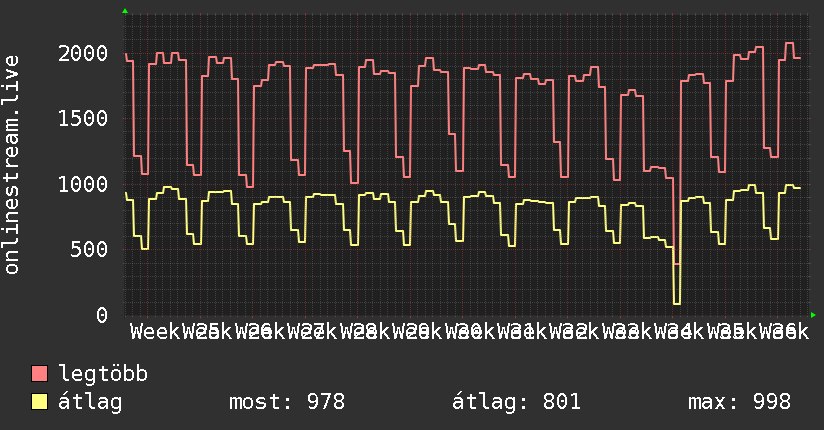Click the 'átlag' legend label next to yellow swatch
Image resolution: width=824 pixels, height=430 pixels.
coord(90,402)
